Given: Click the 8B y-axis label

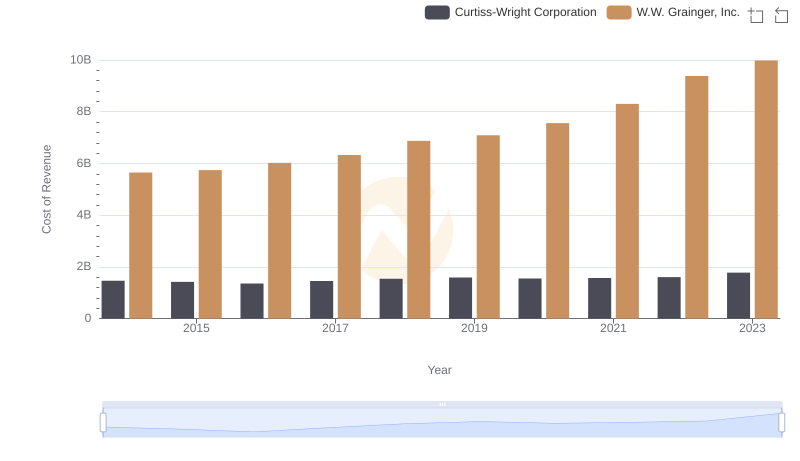Looking at the screenshot, I should pyautogui.click(x=84, y=111).
